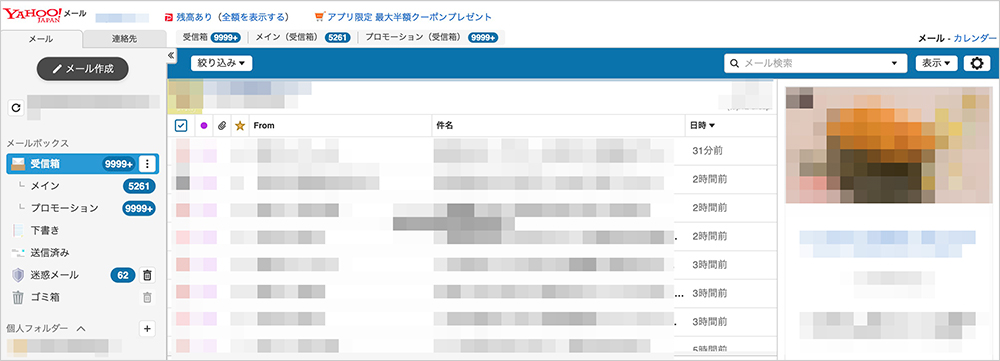1000x361 pixels.
Task: Click the 迷惑メール shield icon
Action: (18, 275)
